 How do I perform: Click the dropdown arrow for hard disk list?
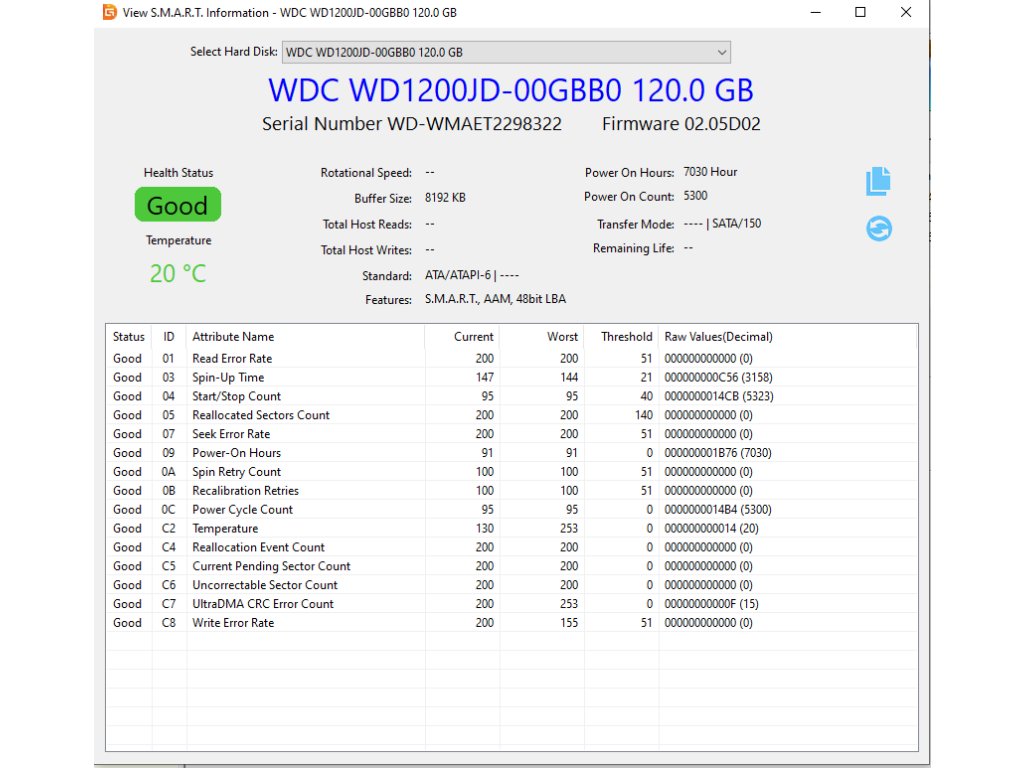click(x=722, y=52)
